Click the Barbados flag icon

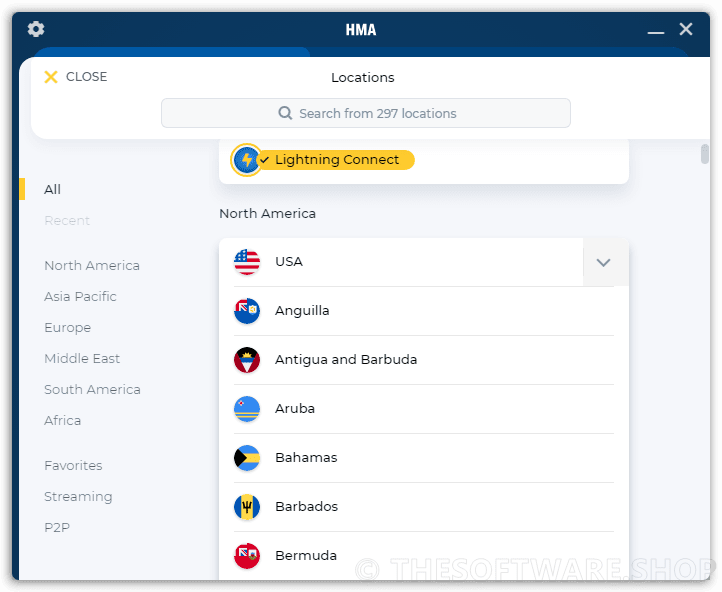[x=247, y=507]
